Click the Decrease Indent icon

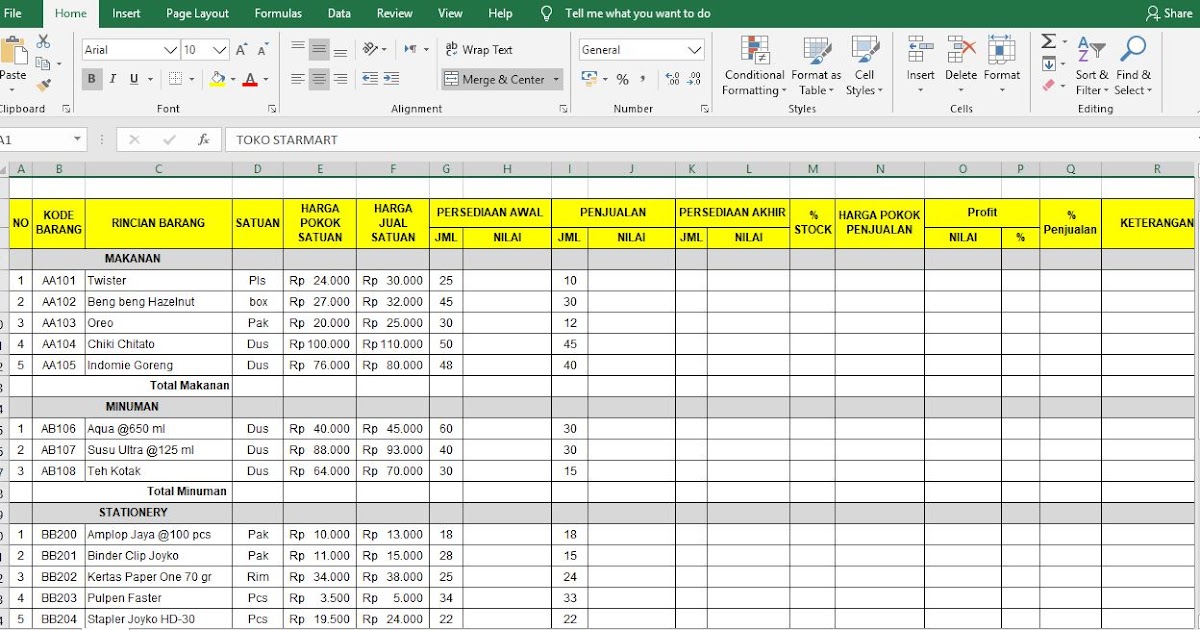pyautogui.click(x=370, y=79)
